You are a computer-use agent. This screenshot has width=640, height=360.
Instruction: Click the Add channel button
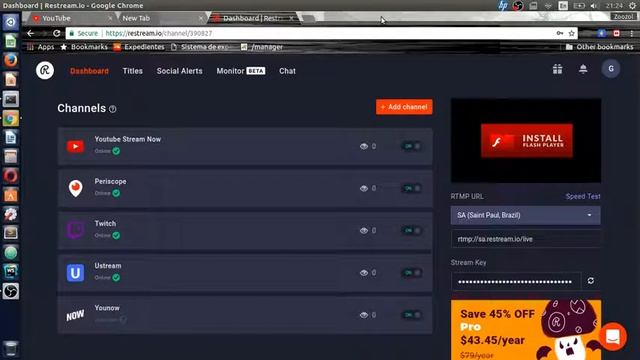click(x=404, y=107)
